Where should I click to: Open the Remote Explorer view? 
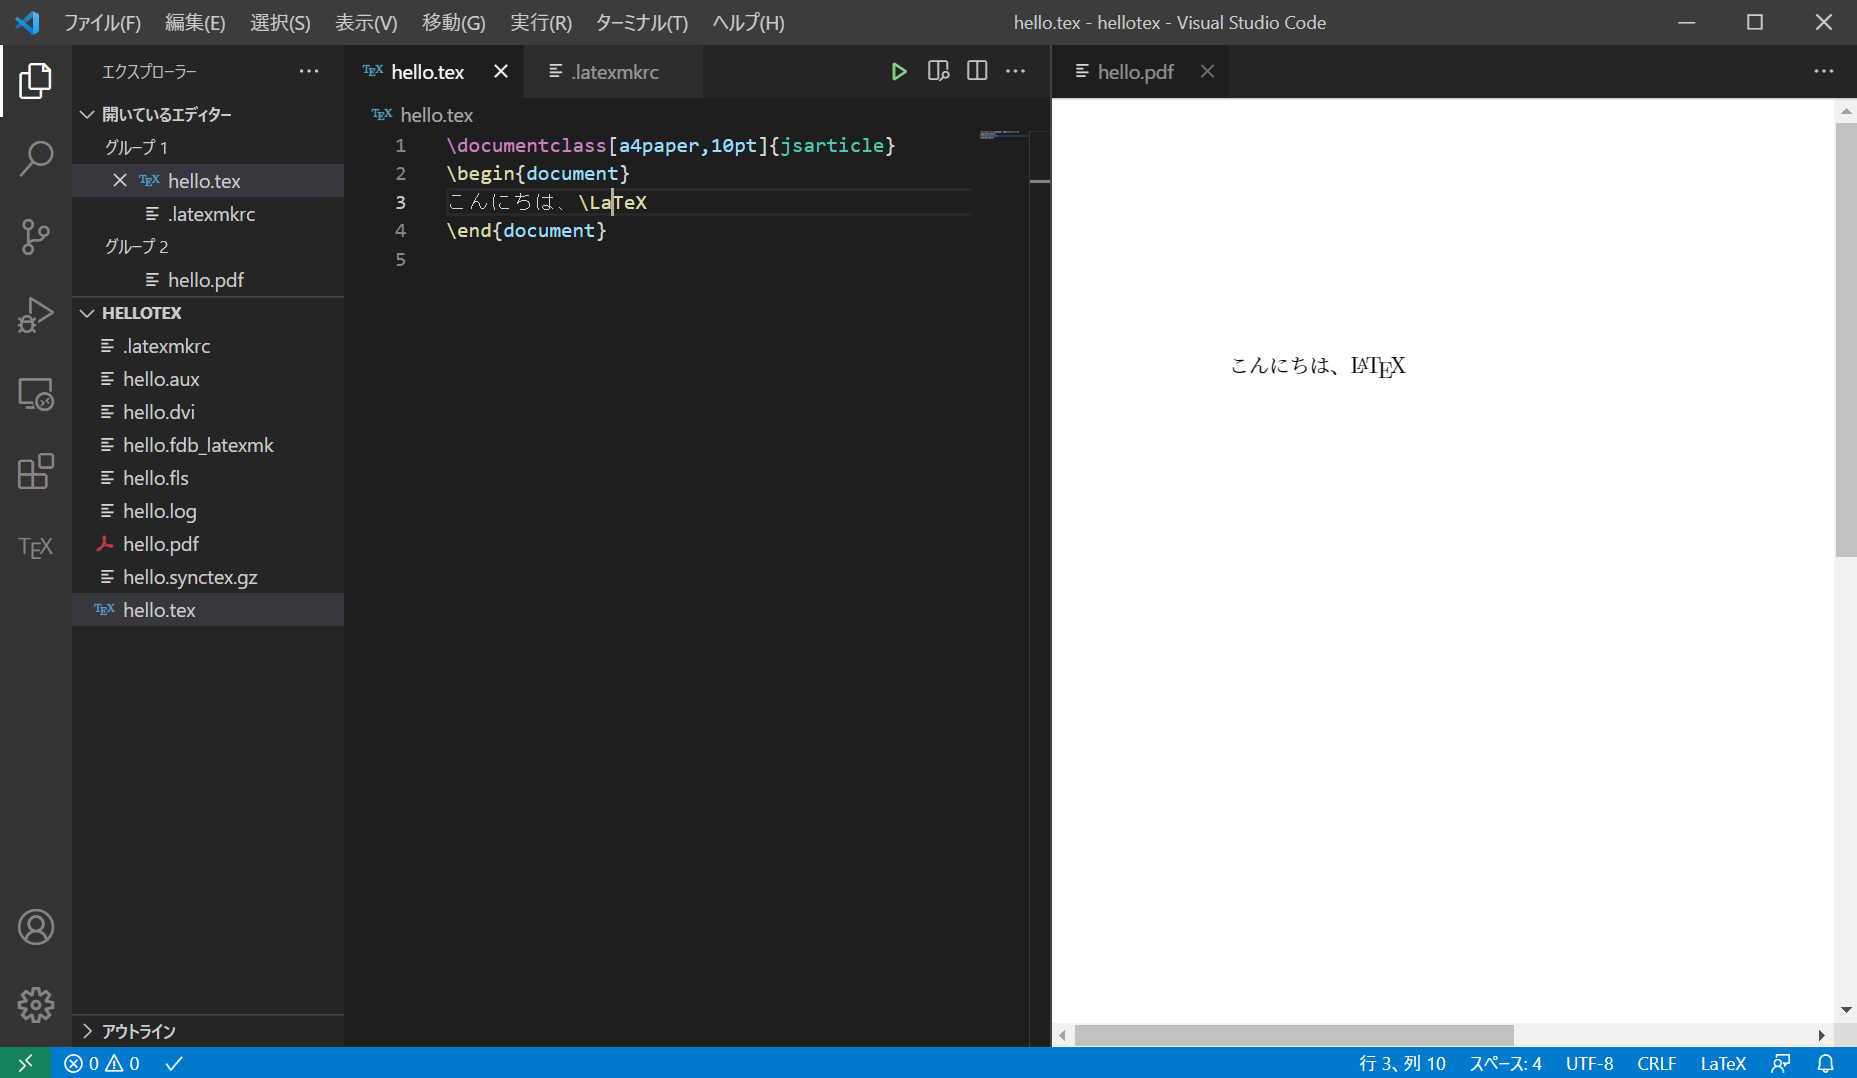click(x=36, y=394)
